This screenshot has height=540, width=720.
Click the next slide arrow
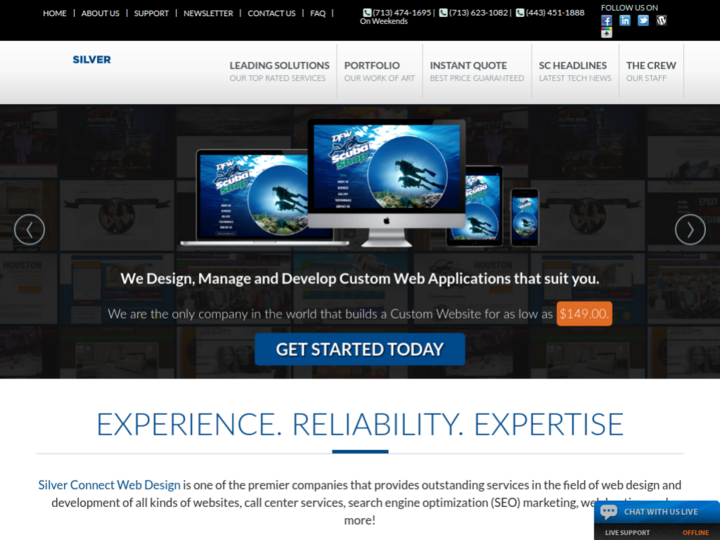click(690, 230)
